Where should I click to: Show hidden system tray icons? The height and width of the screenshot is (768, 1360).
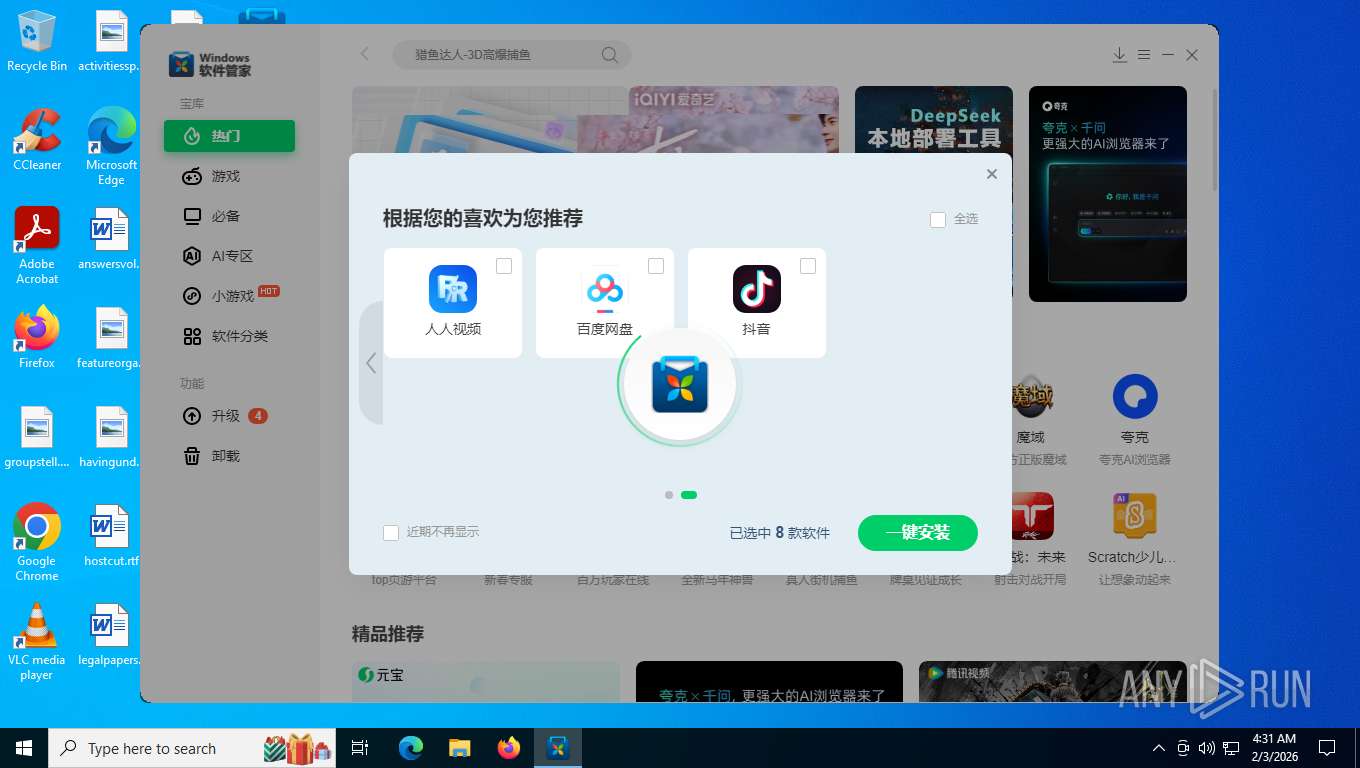pos(1159,748)
